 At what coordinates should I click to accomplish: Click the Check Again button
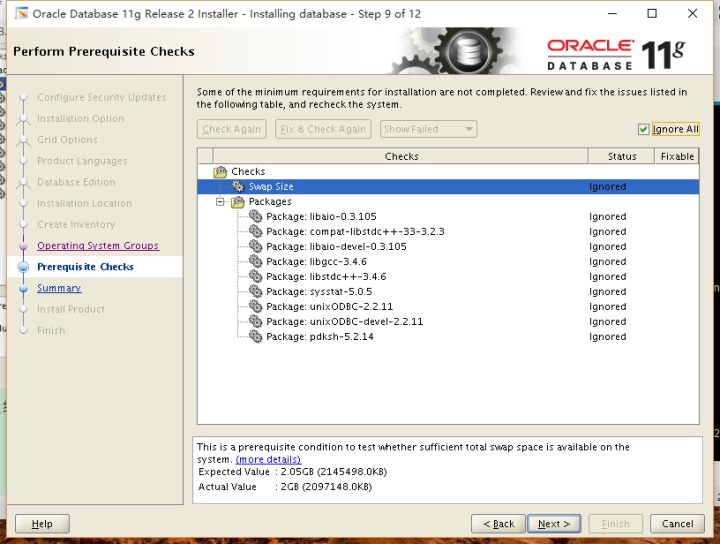click(231, 129)
